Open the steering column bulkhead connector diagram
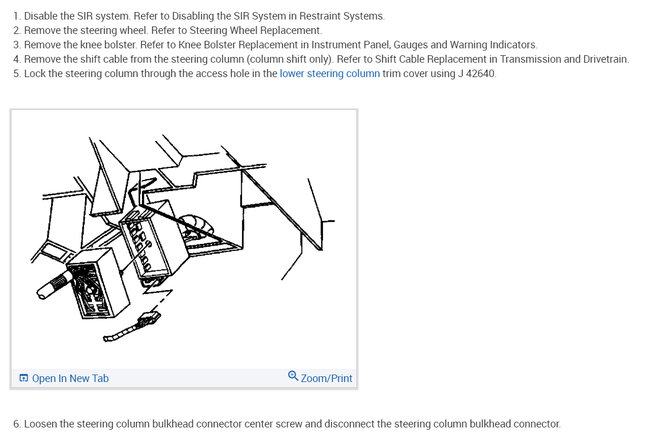Image resolution: width=650 pixels, height=443 pixels. [184, 240]
